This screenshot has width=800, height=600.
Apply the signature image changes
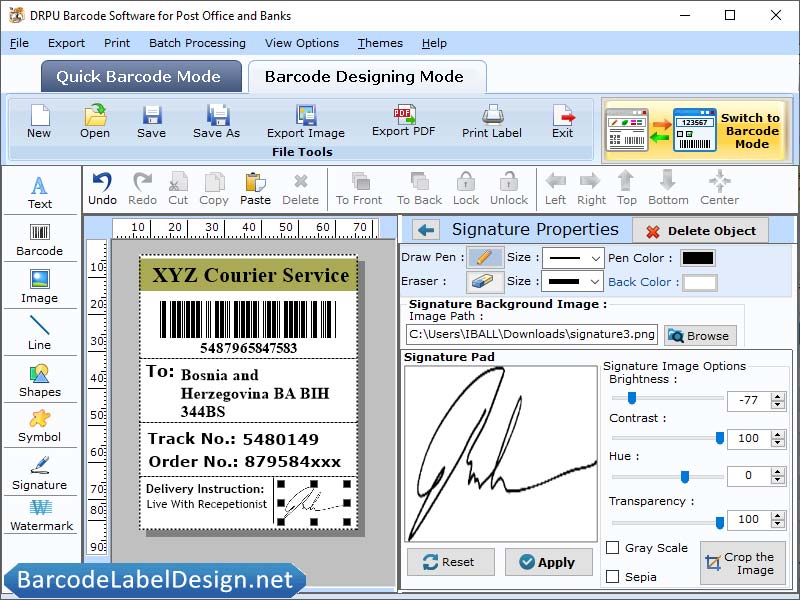tap(548, 562)
